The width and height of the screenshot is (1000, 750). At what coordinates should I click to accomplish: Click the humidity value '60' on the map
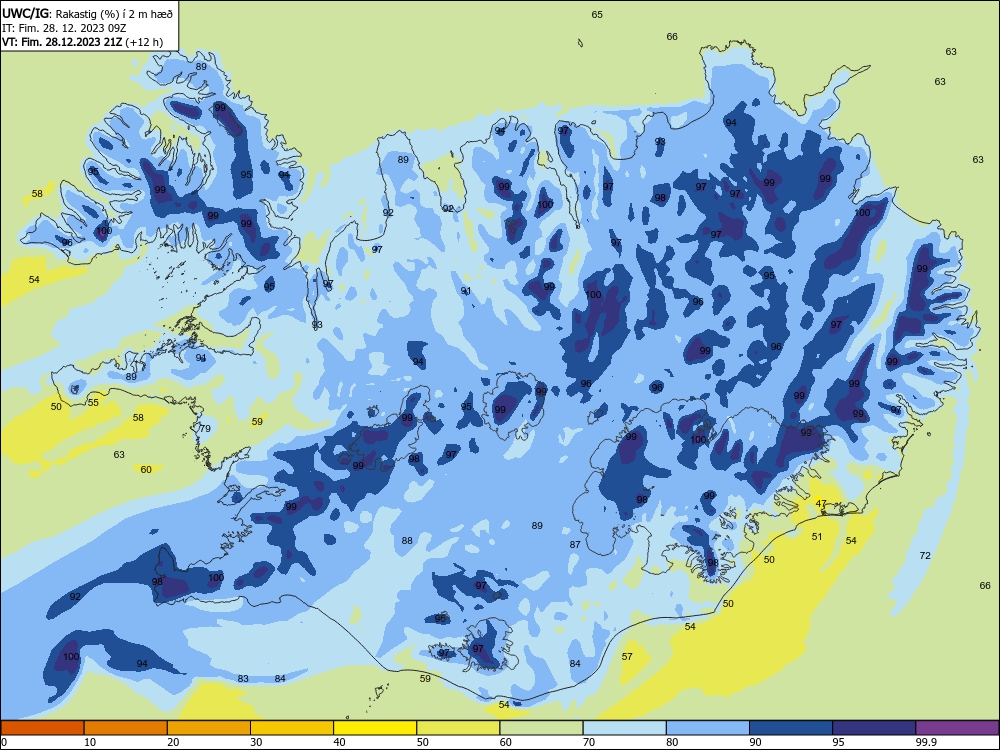(x=146, y=469)
